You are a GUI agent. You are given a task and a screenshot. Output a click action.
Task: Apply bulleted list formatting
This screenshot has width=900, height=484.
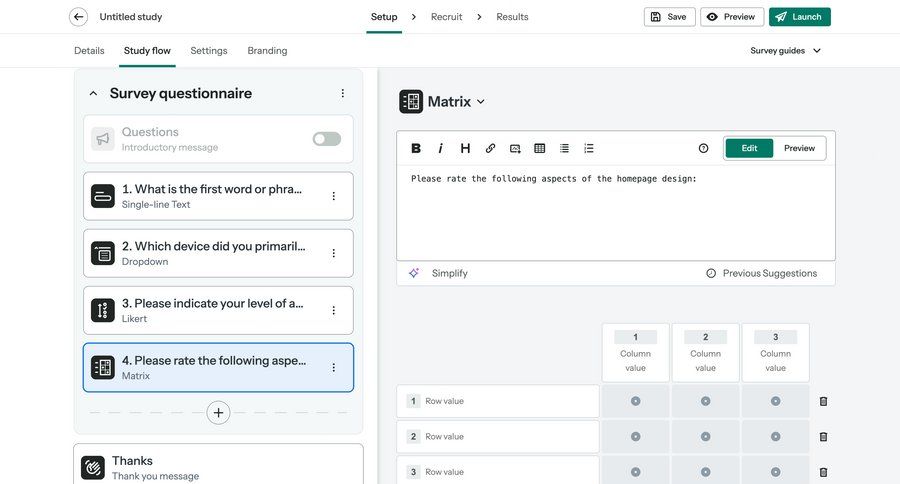(x=564, y=148)
